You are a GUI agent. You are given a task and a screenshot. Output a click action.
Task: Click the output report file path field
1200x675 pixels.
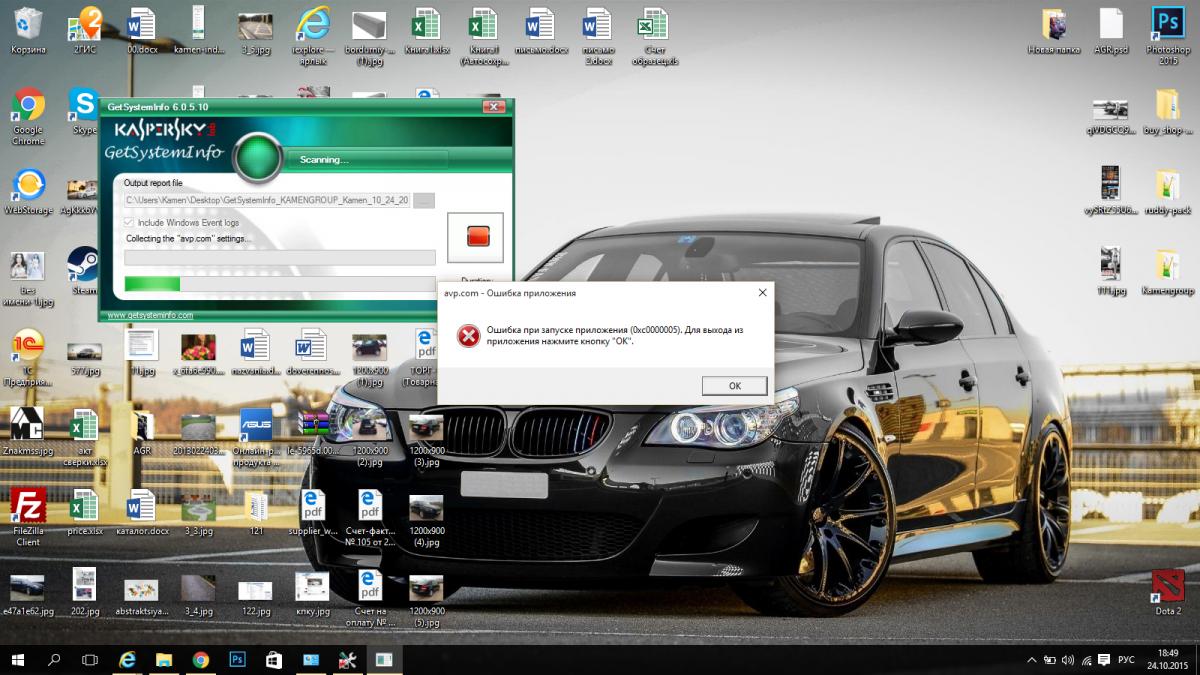pyautogui.click(x=266, y=201)
